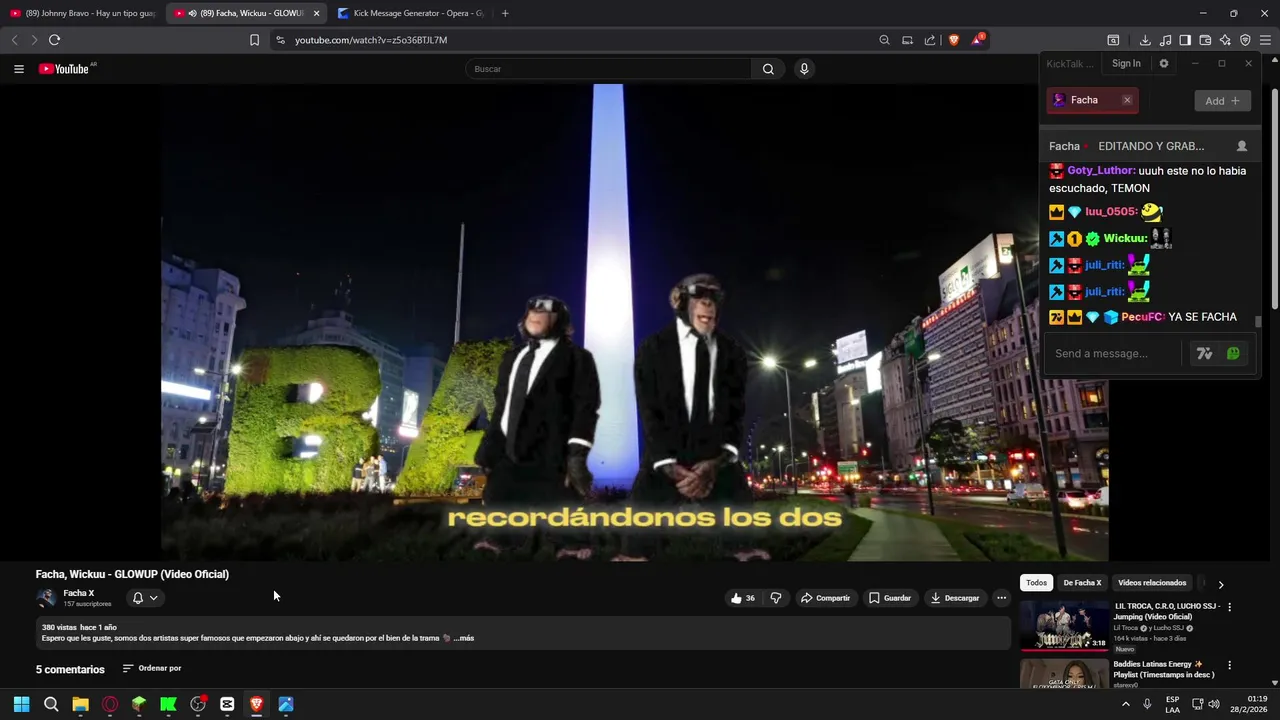This screenshot has width=1280, height=720.
Task: Open a new browser tab
Action: (x=505, y=13)
